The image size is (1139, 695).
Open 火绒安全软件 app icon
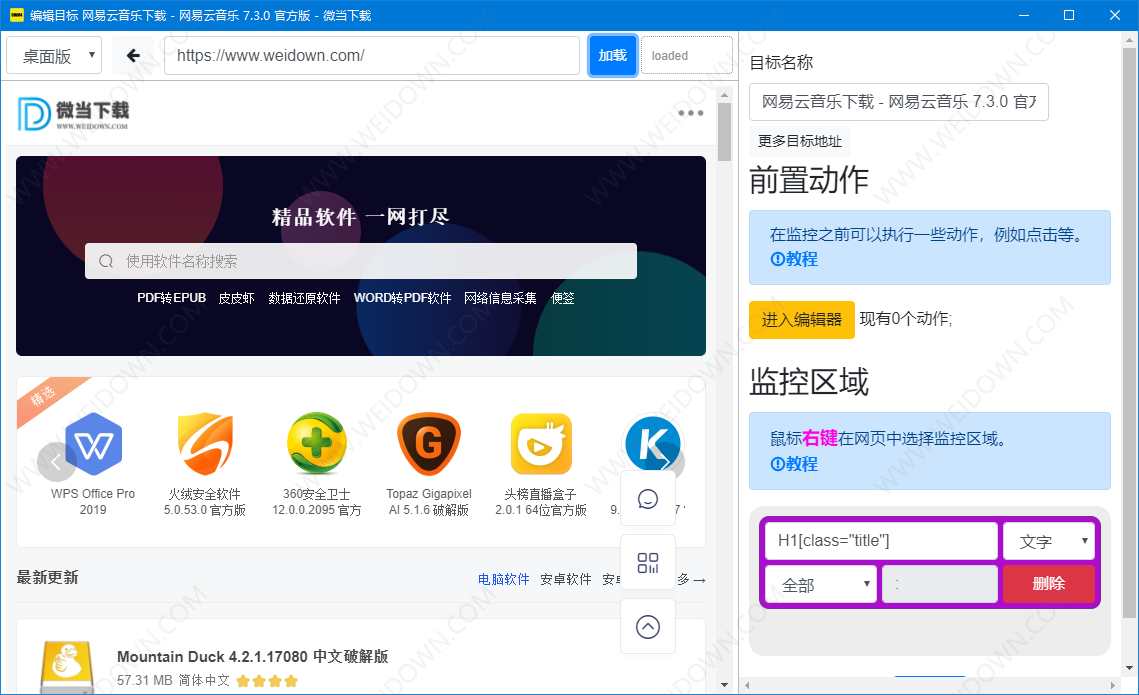point(205,443)
